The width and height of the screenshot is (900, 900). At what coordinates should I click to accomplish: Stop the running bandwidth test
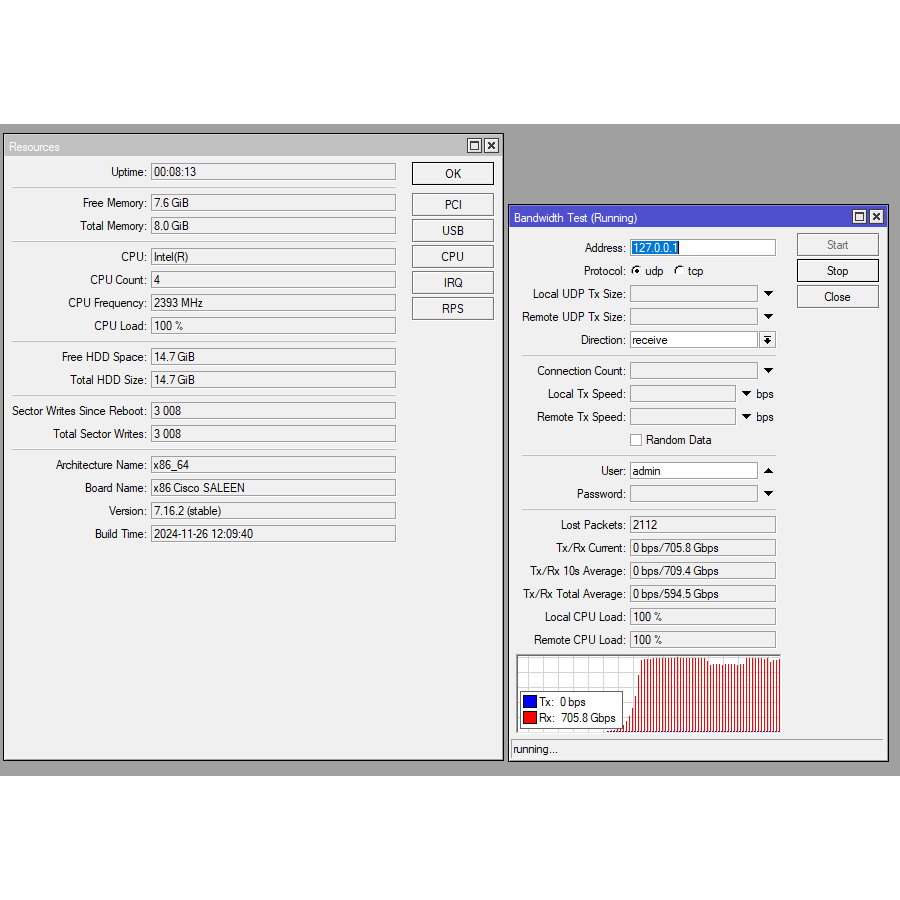(x=837, y=271)
